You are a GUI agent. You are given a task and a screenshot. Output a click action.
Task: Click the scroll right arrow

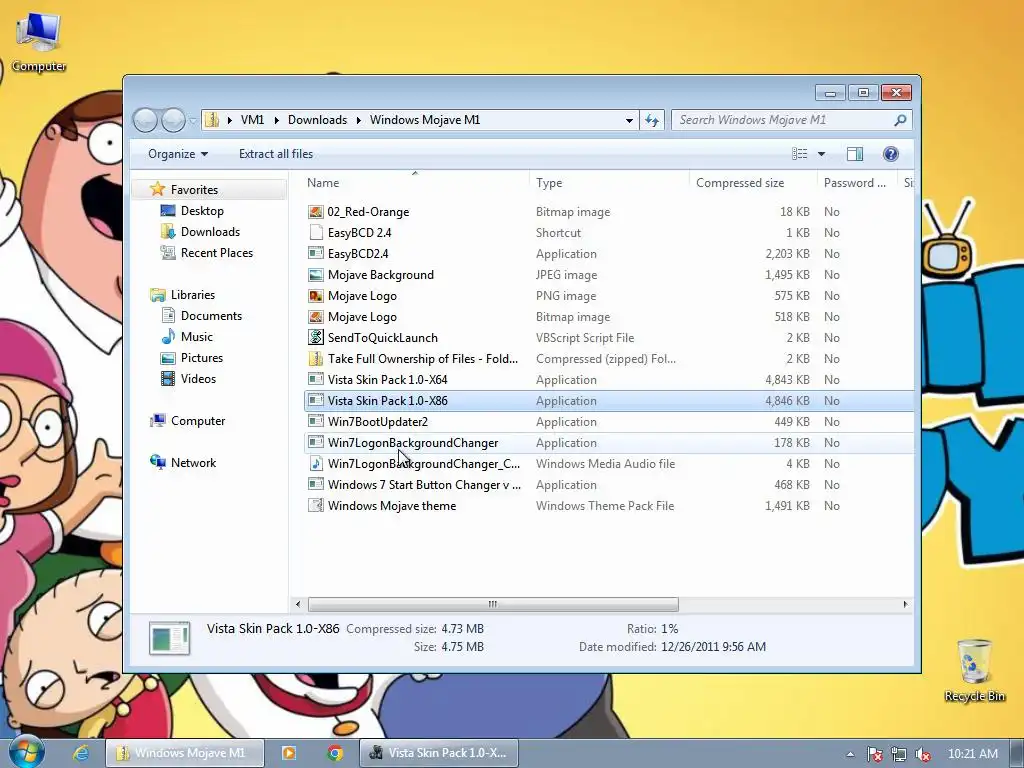[x=905, y=604]
